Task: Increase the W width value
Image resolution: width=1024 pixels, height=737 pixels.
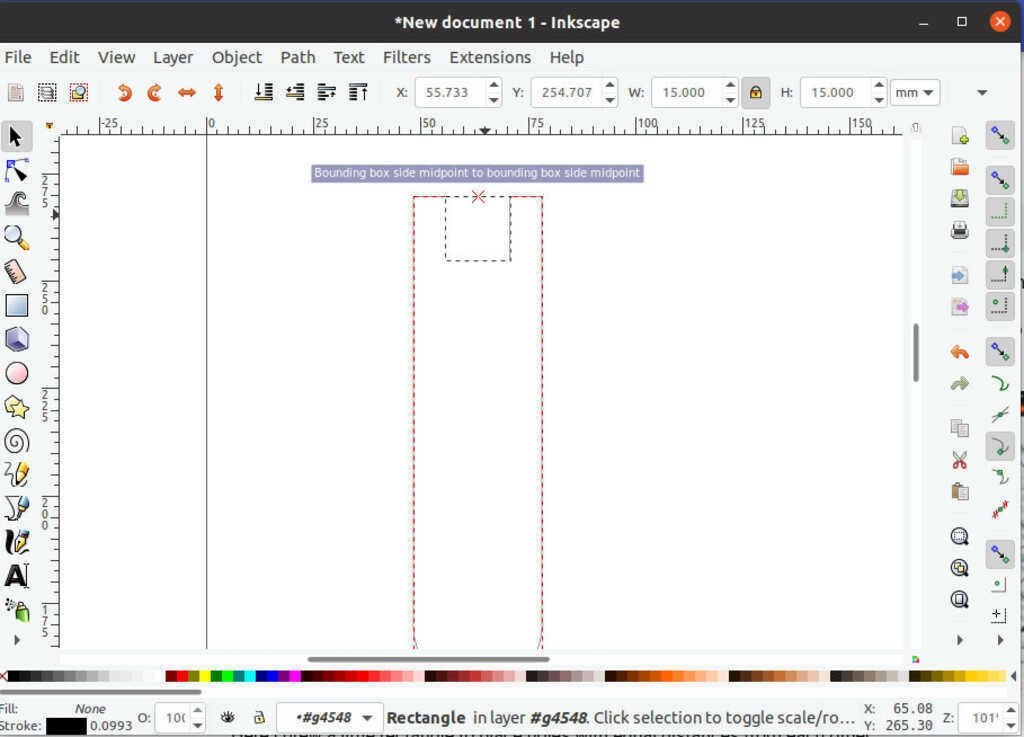Action: (x=730, y=86)
